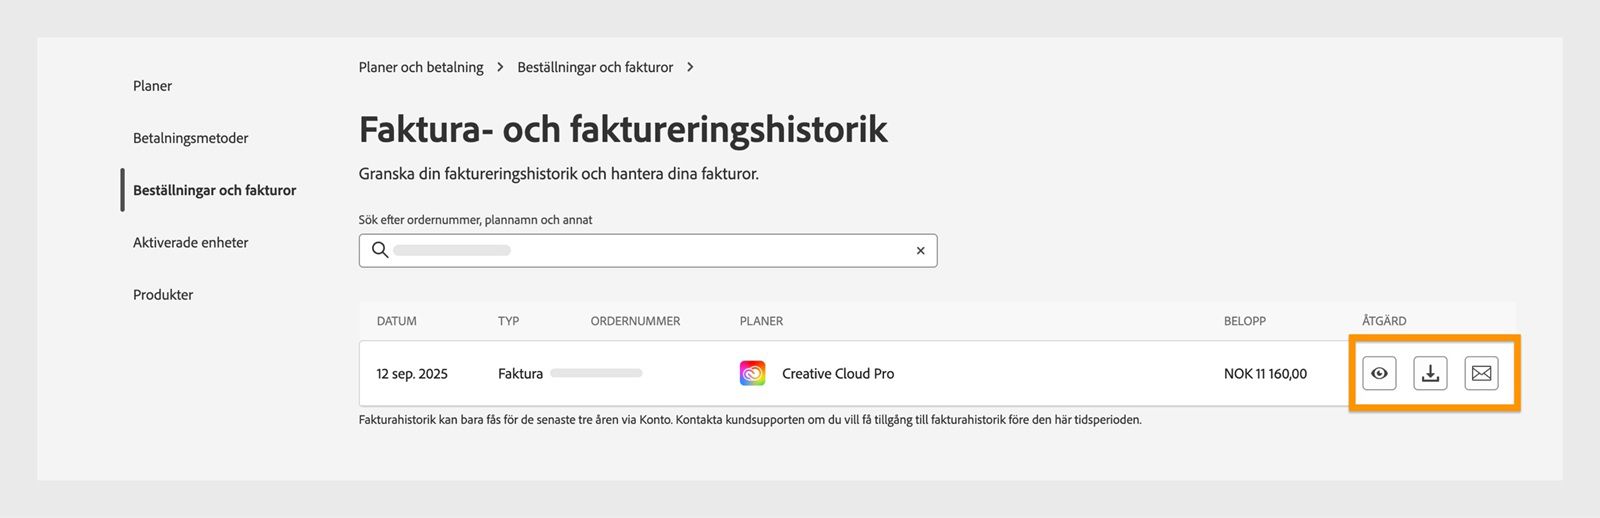Image resolution: width=1600 pixels, height=518 pixels.
Task: Click Beställningar och fakturor breadcrumb link
Action: [595, 67]
